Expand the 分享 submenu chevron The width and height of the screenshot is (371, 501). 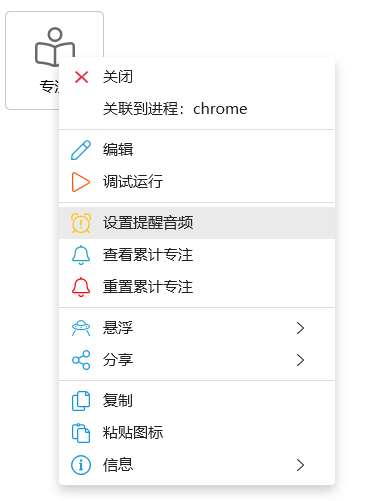click(300, 360)
